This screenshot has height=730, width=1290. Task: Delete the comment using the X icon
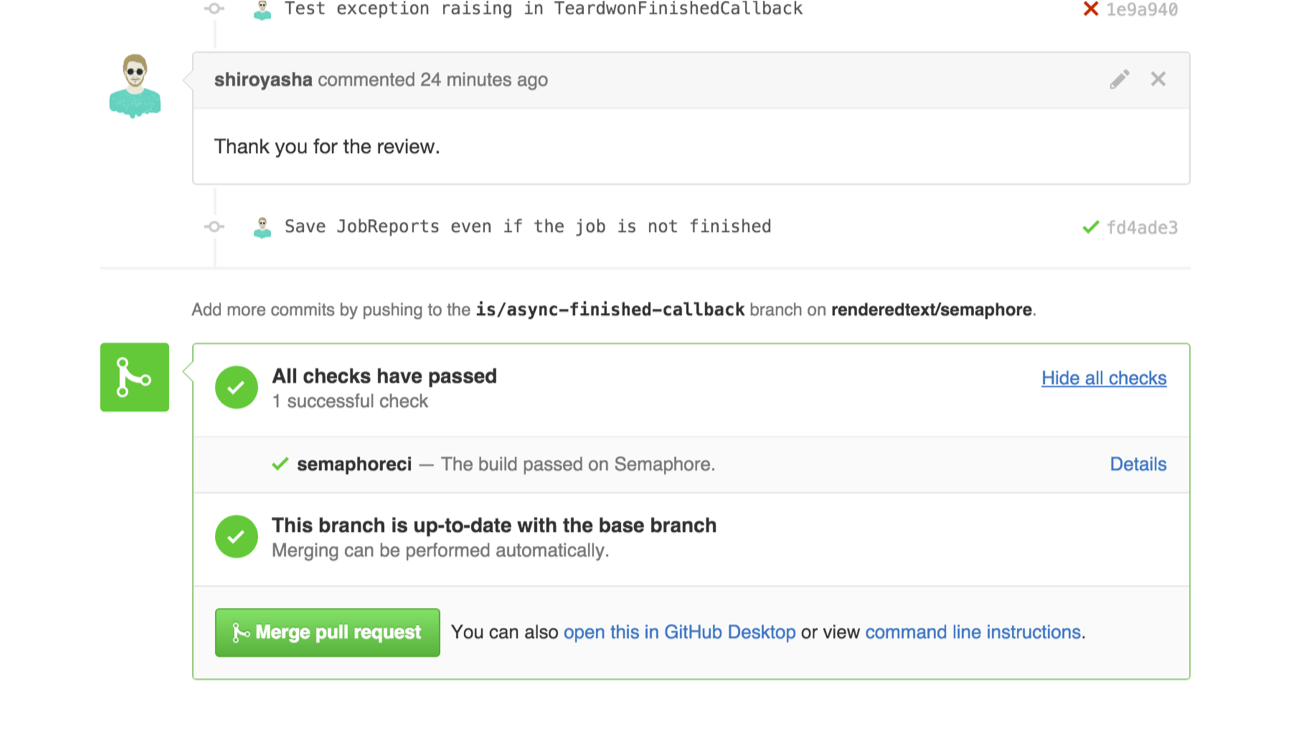click(1158, 79)
